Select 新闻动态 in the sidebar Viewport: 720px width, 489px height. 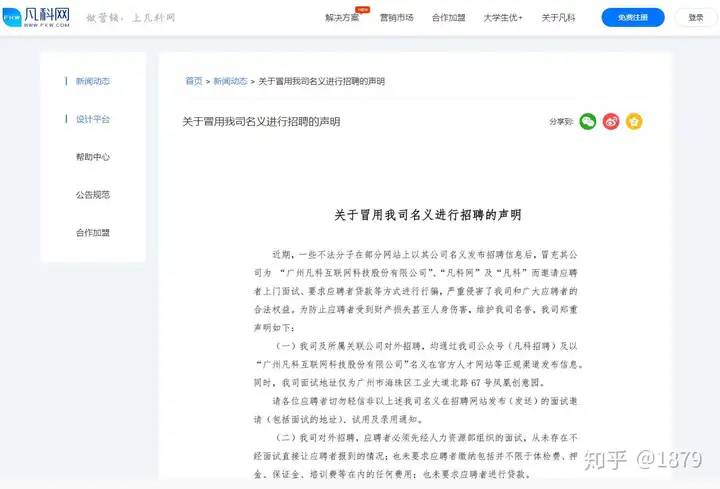coord(93,81)
